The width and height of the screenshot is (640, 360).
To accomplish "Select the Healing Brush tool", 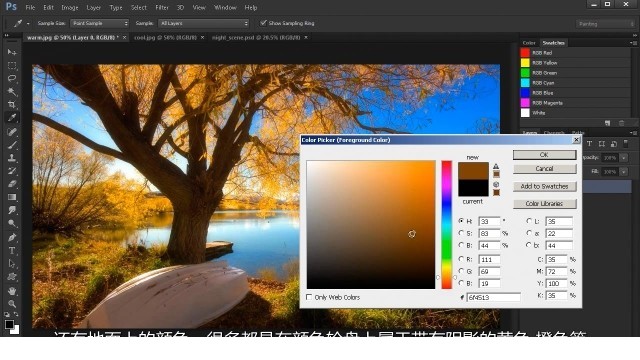I will (12, 131).
